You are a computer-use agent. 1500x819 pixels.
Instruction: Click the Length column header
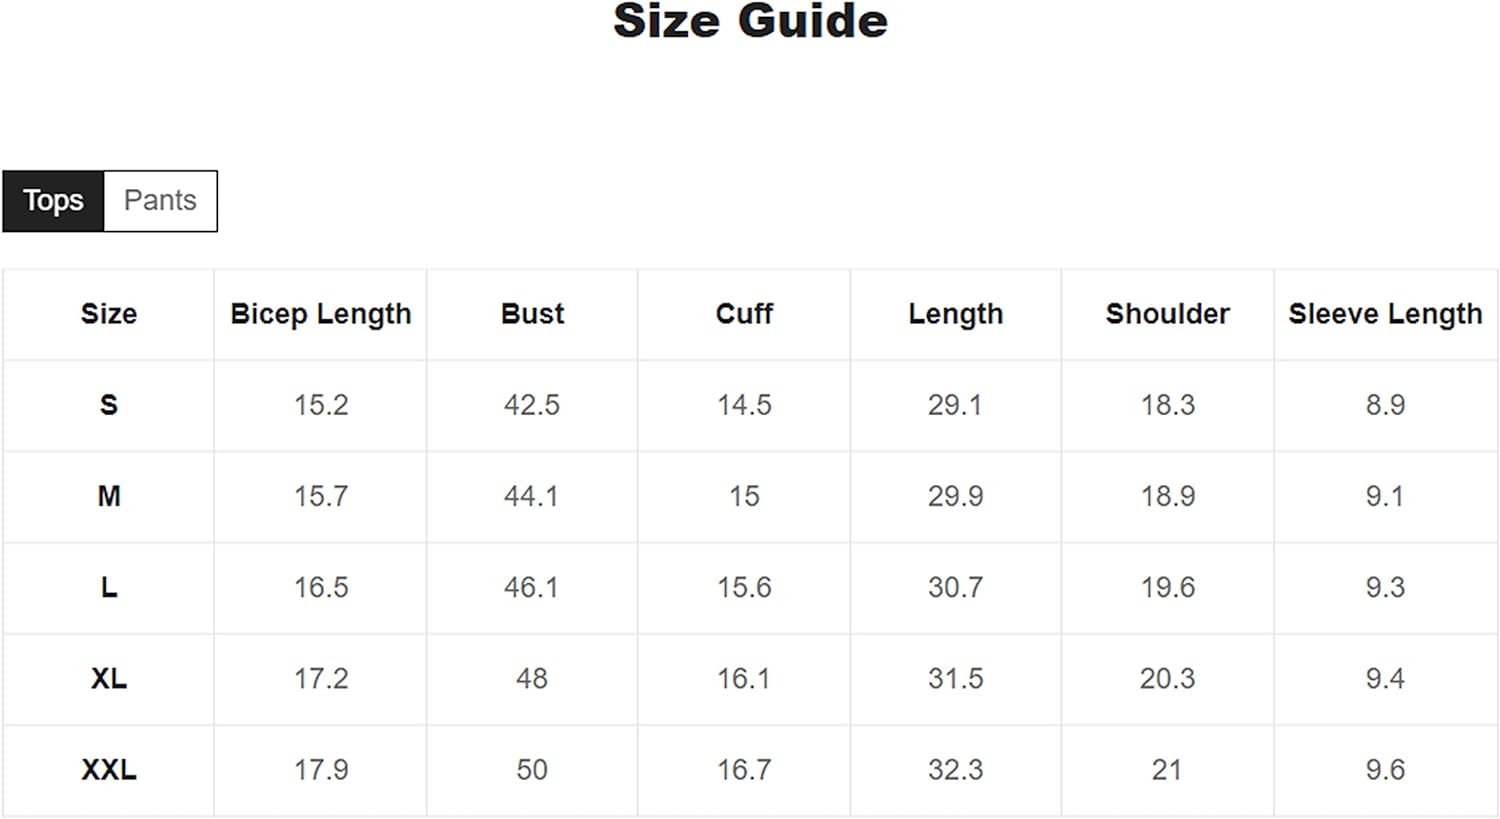tap(955, 314)
